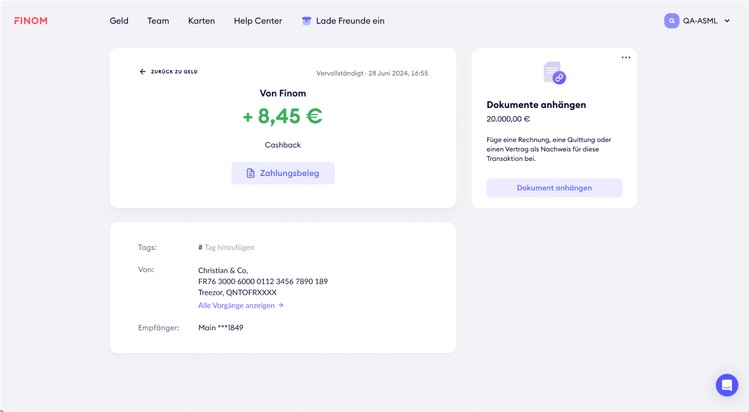Screen dimensions: 749x412
Task: Open the Geld menu
Action: (119, 21)
